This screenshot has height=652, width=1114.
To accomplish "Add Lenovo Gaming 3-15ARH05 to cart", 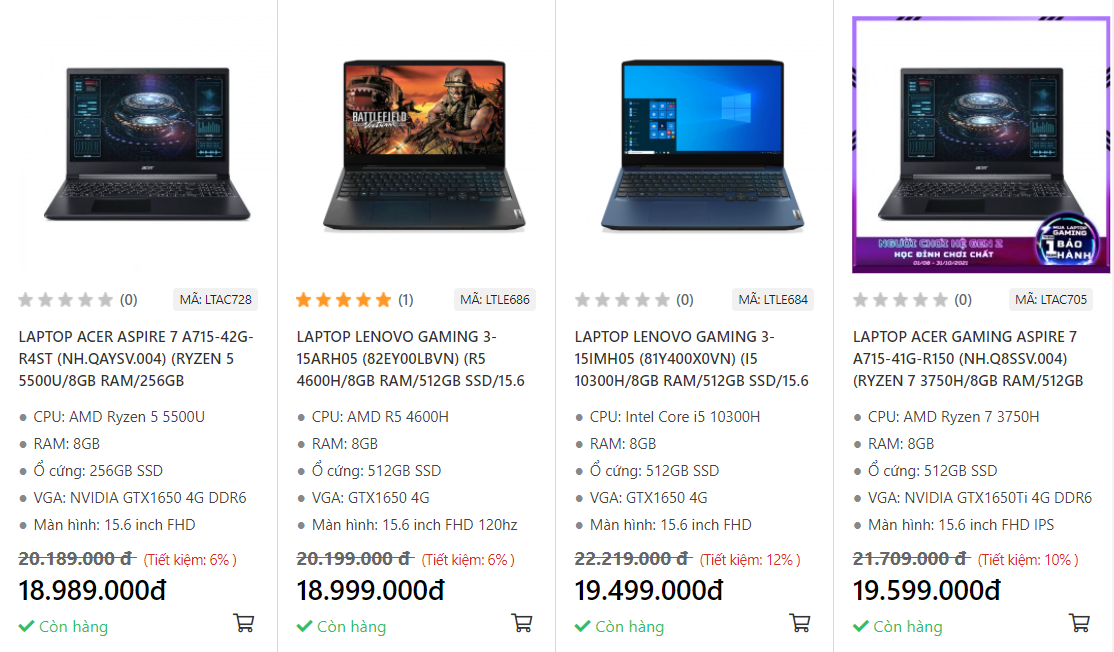I will pyautogui.click(x=521, y=623).
